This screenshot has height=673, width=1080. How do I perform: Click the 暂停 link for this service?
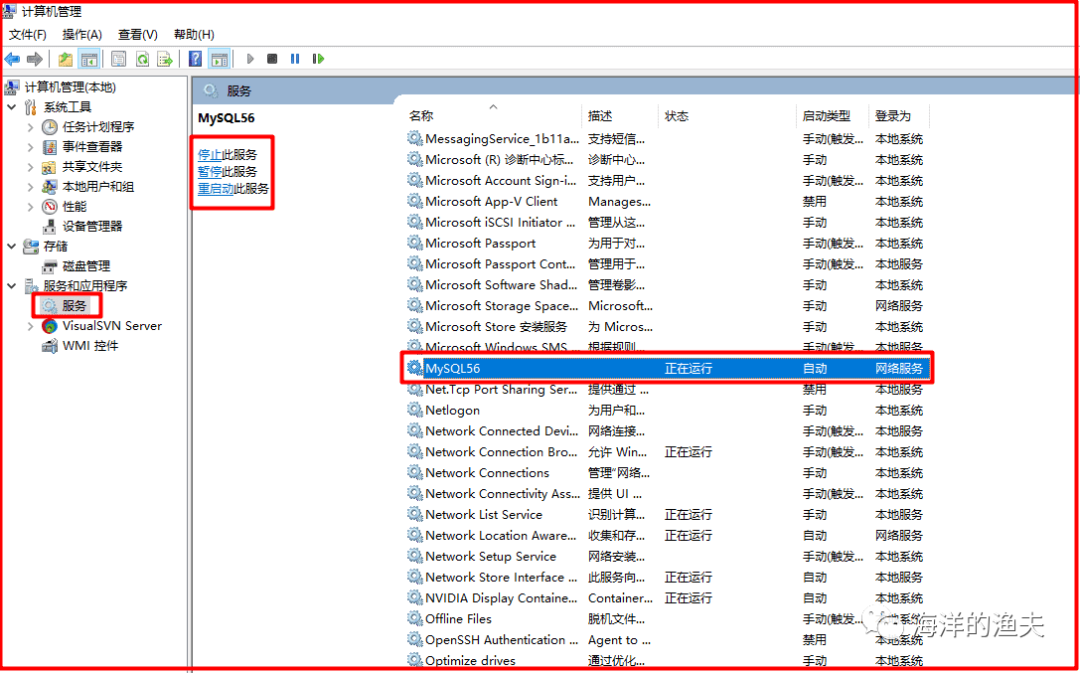(209, 172)
